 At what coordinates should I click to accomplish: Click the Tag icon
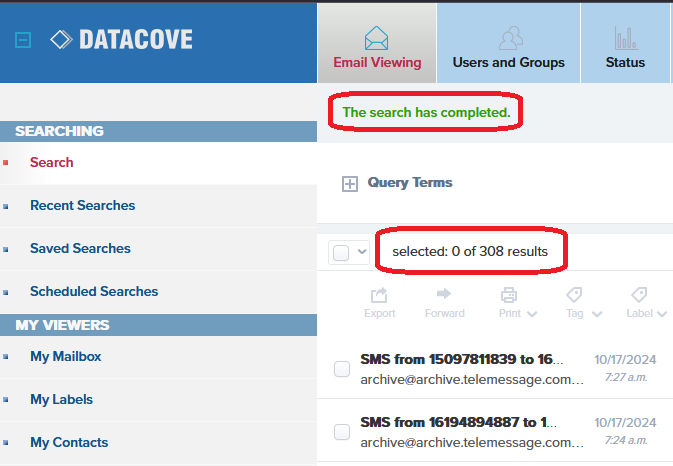(x=574, y=295)
